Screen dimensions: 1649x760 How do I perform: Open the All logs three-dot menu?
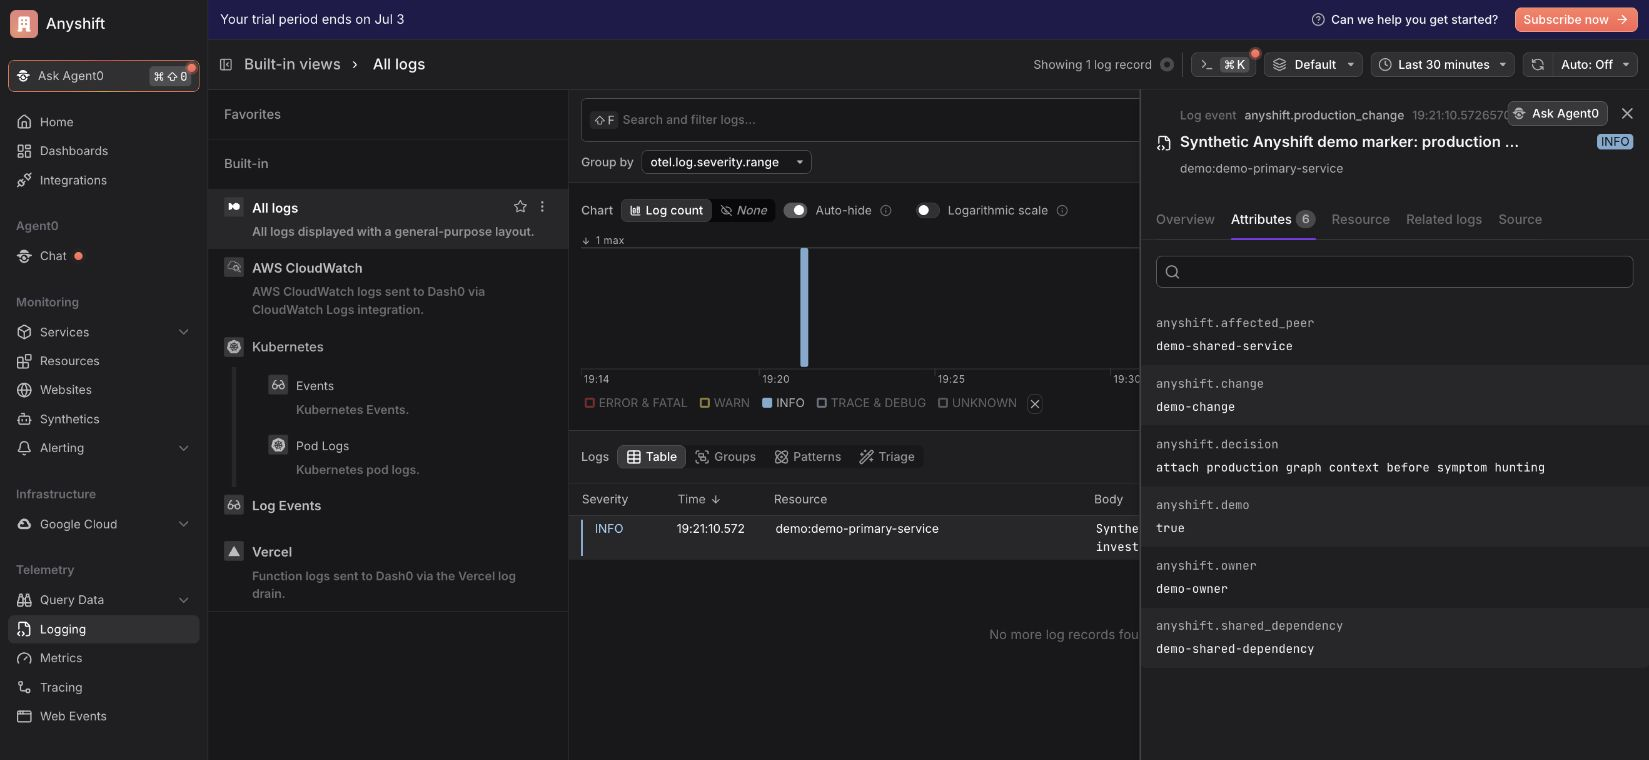(543, 206)
